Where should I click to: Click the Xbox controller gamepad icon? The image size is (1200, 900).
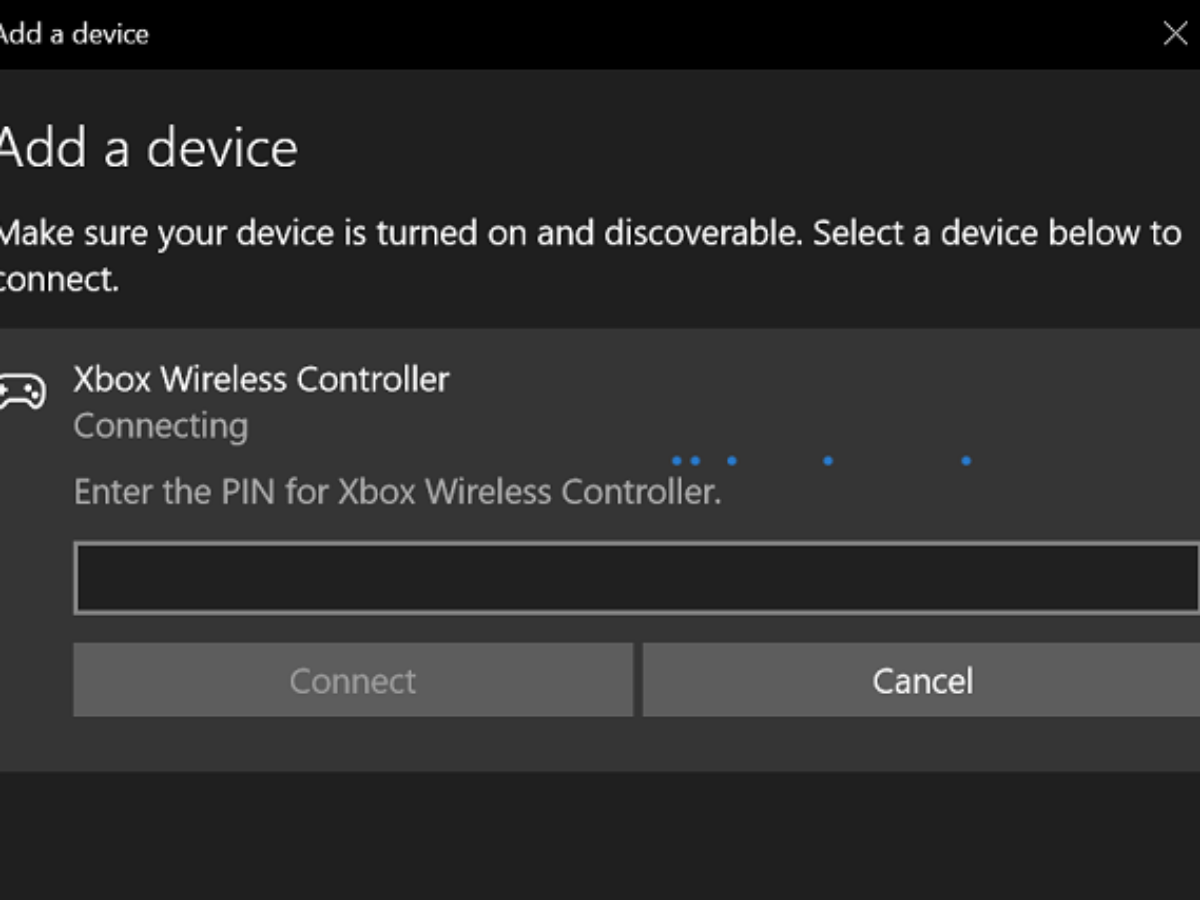point(22,391)
